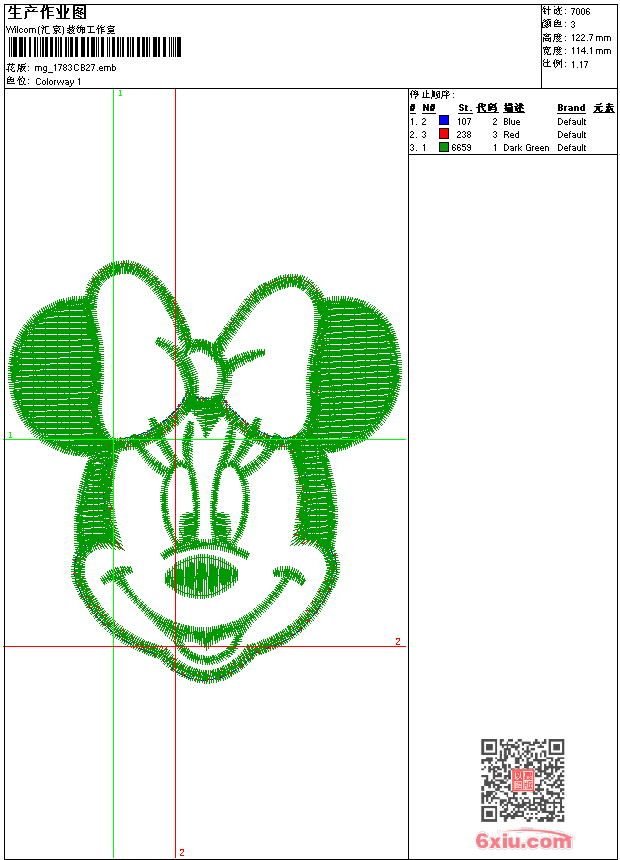Click the Wilcom studio name line

60,30
